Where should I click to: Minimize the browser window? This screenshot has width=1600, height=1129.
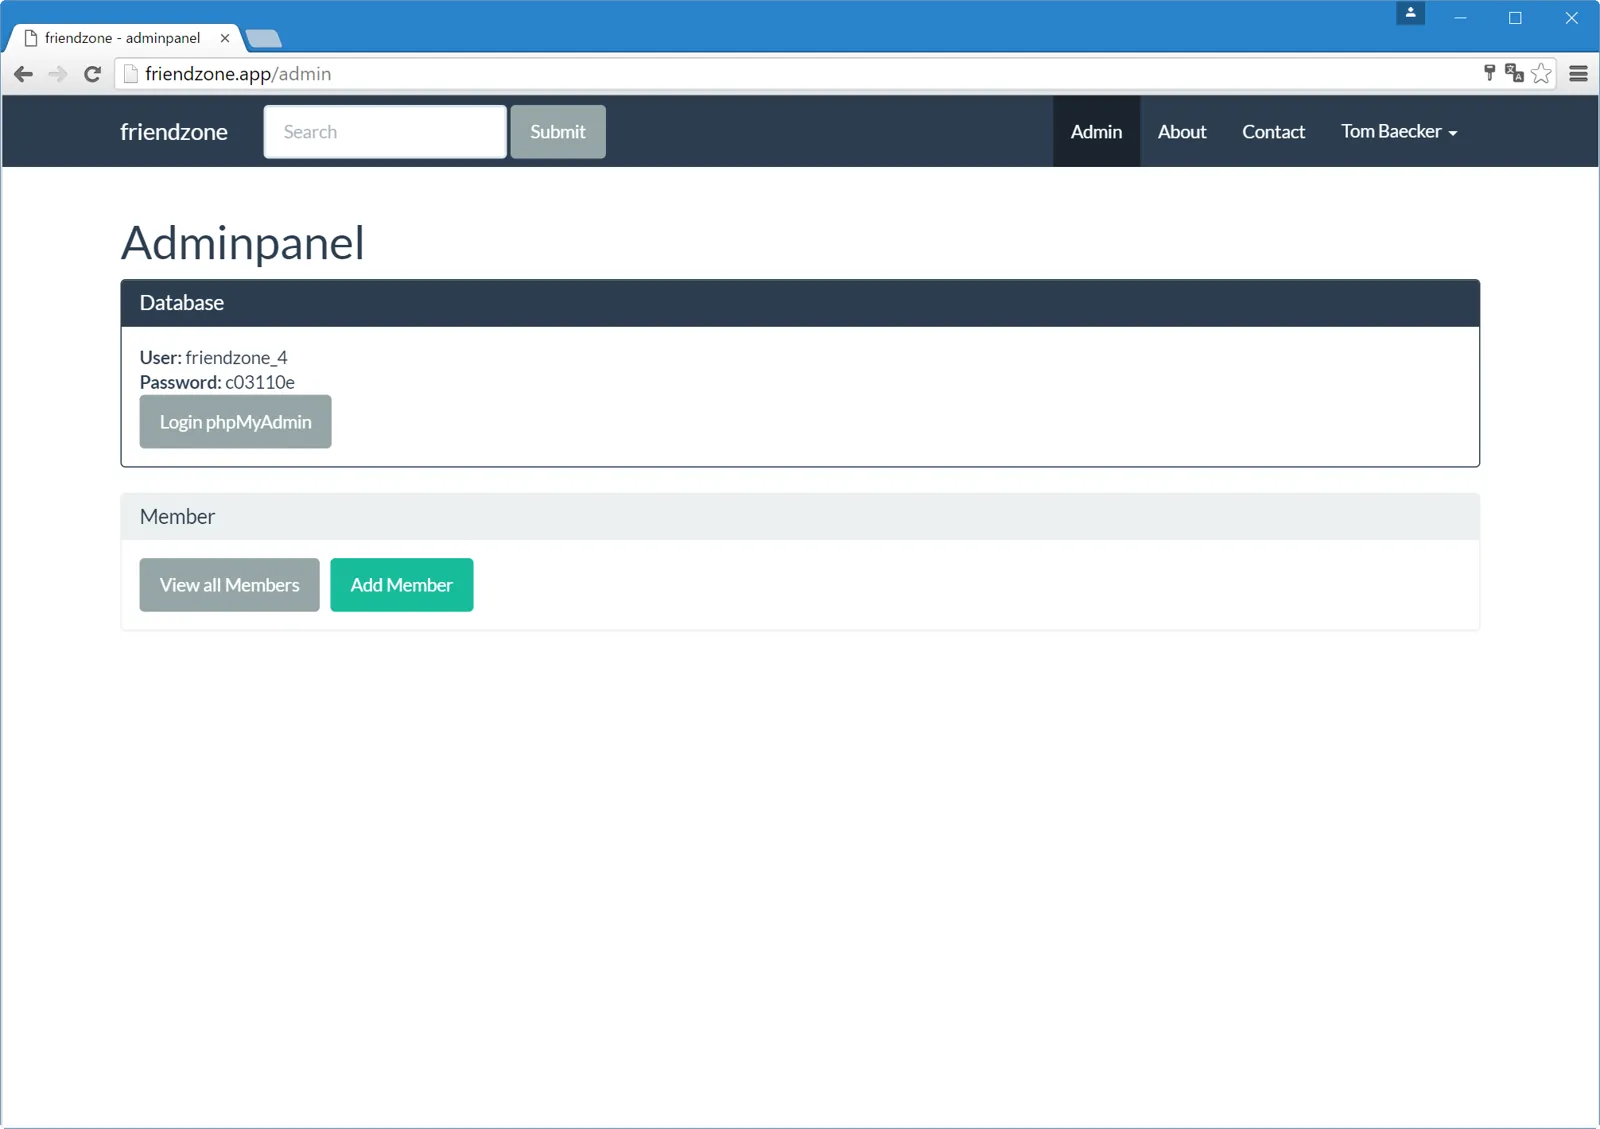(x=1460, y=18)
